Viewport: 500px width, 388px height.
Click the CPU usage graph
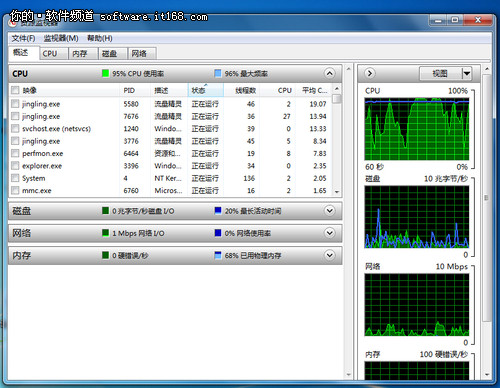pyautogui.click(x=417, y=129)
